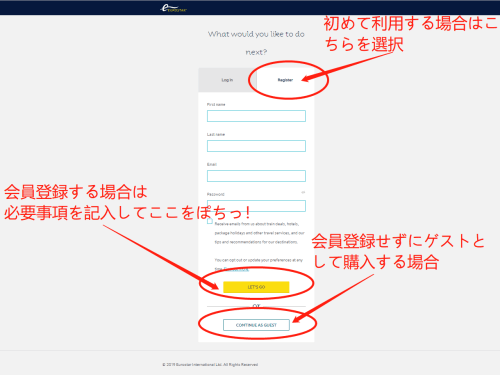
Task: Click the Email label text
Action: tap(212, 164)
